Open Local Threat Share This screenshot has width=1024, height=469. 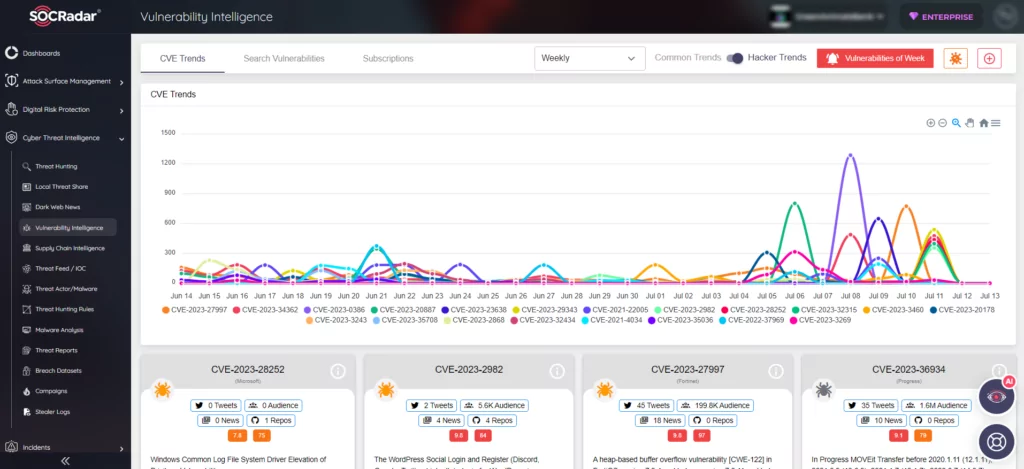click(x=61, y=187)
